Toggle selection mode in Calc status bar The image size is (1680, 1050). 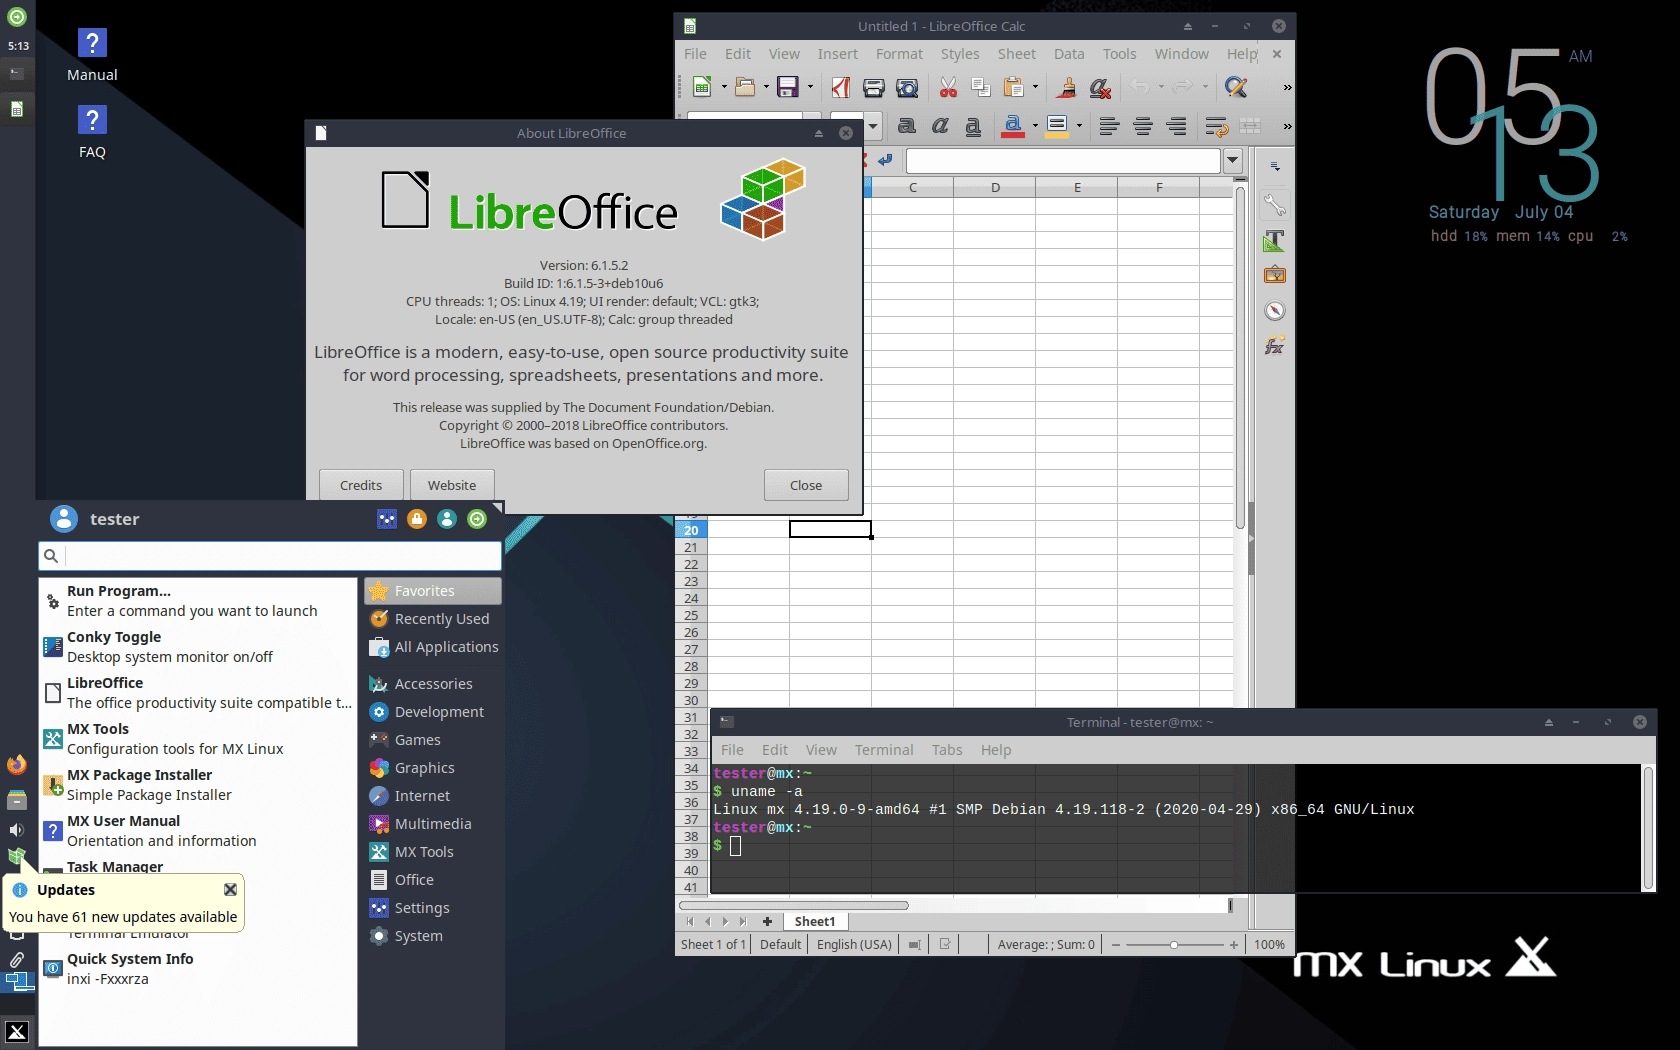pos(914,944)
